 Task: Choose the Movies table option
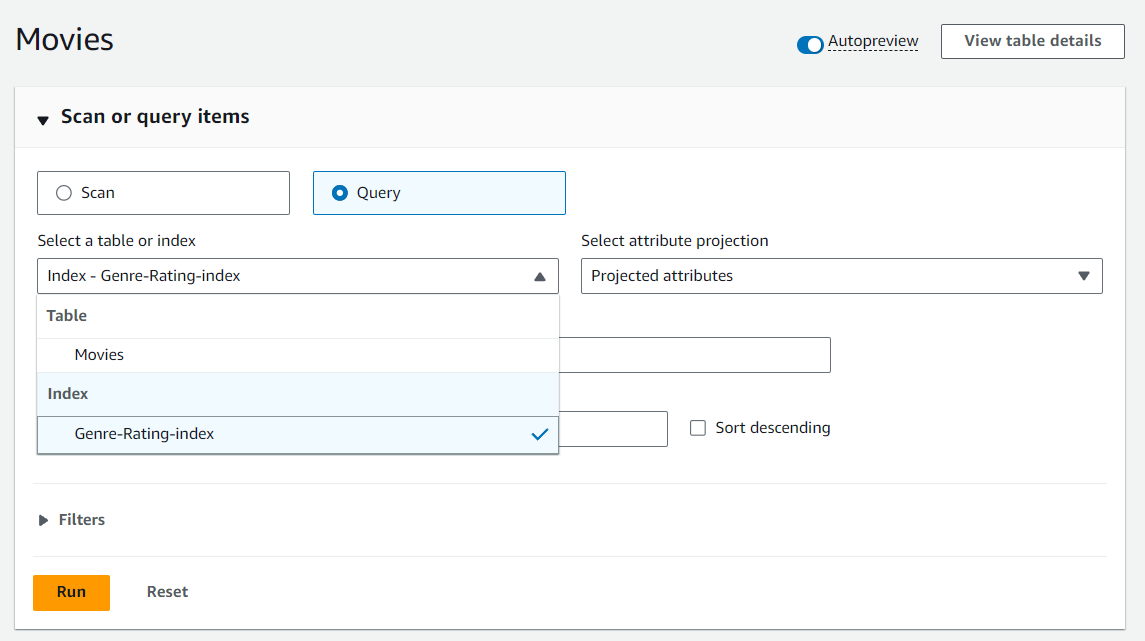[99, 355]
